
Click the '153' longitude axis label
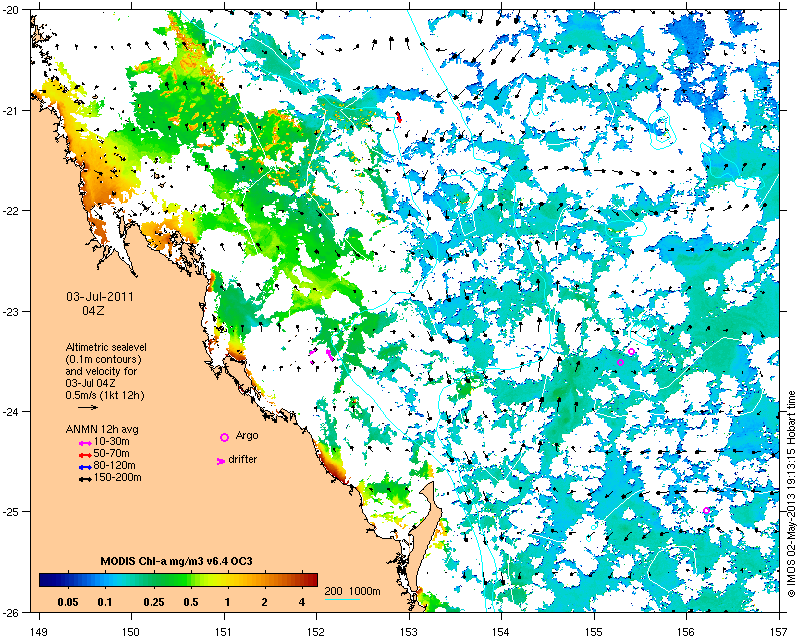click(x=409, y=632)
